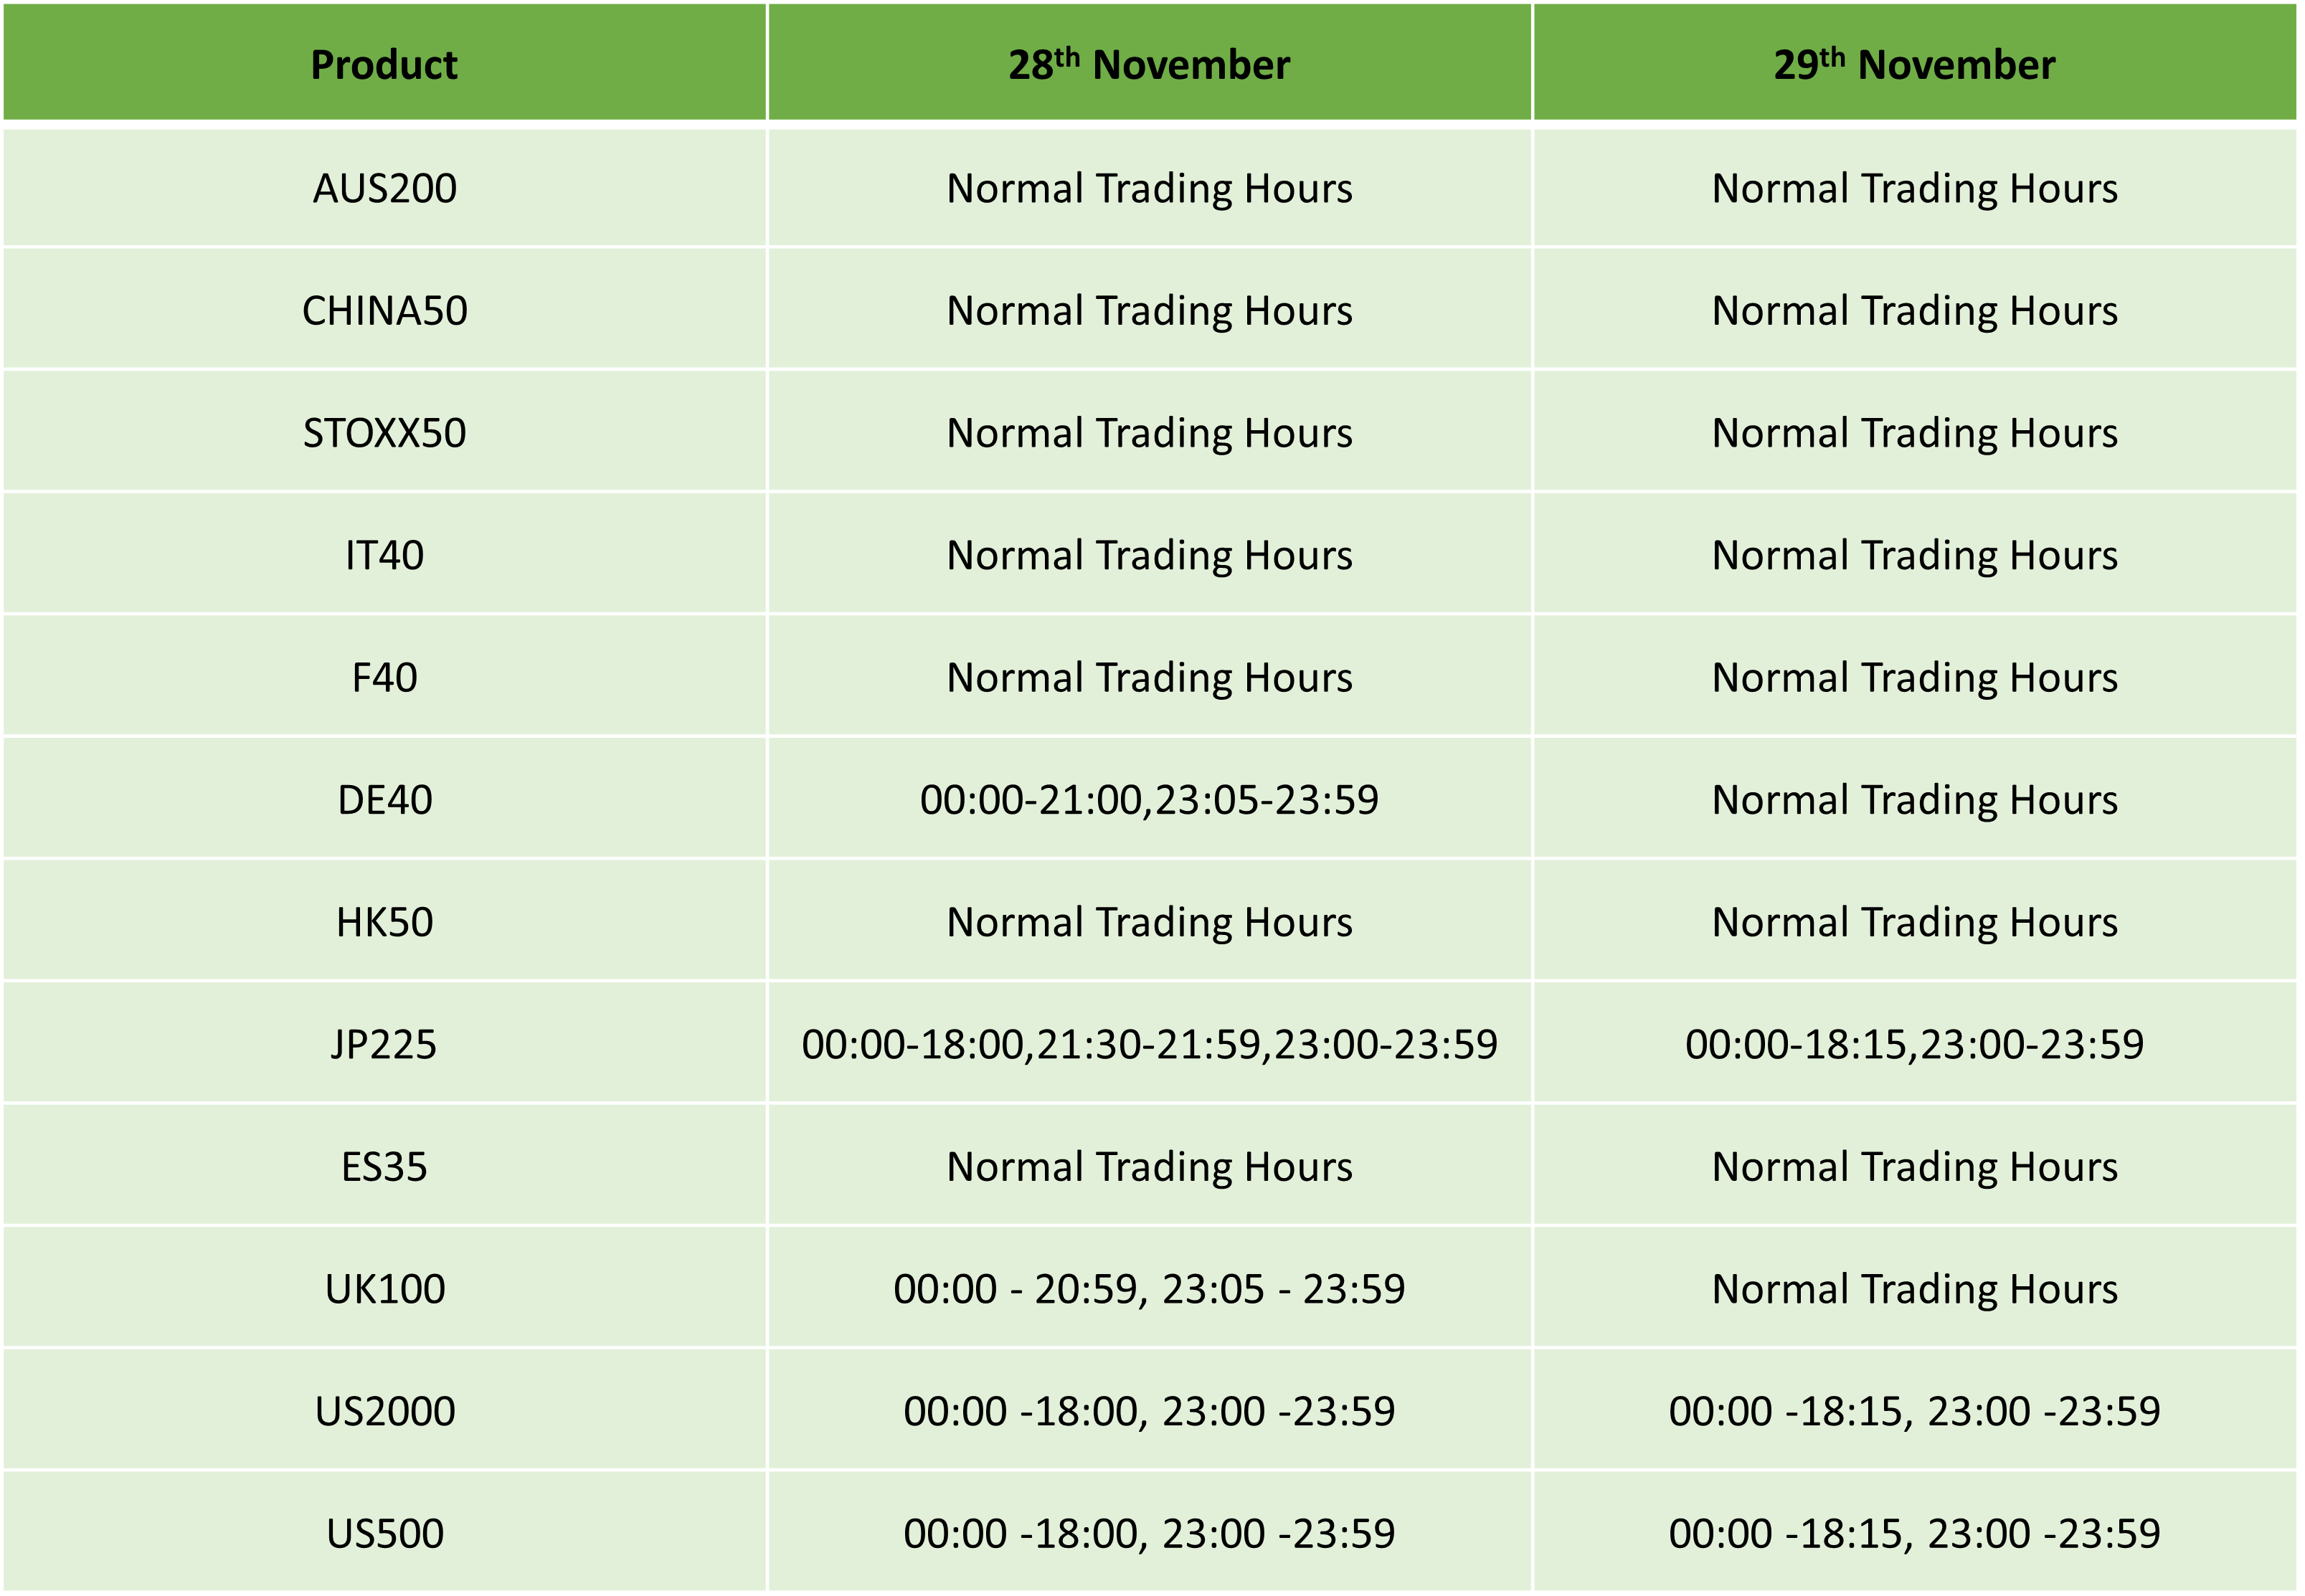Click the UK100 product name
The width and height of the screenshot is (2305, 1596).
tap(384, 1289)
